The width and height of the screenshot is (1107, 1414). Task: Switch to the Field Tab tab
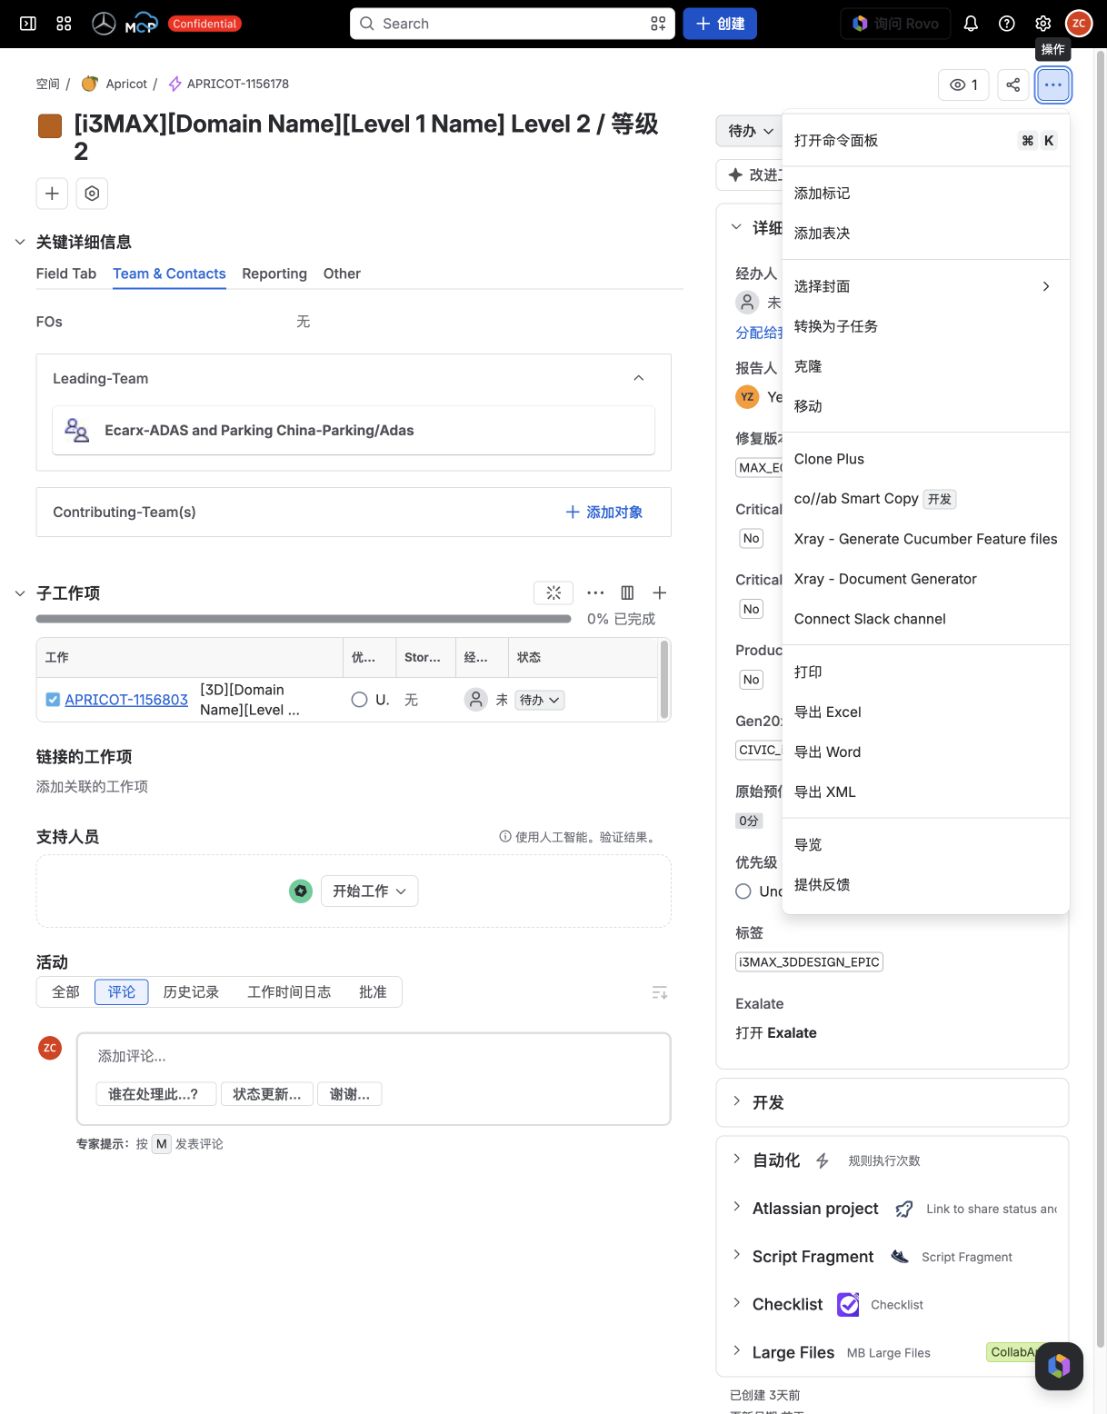coord(66,274)
